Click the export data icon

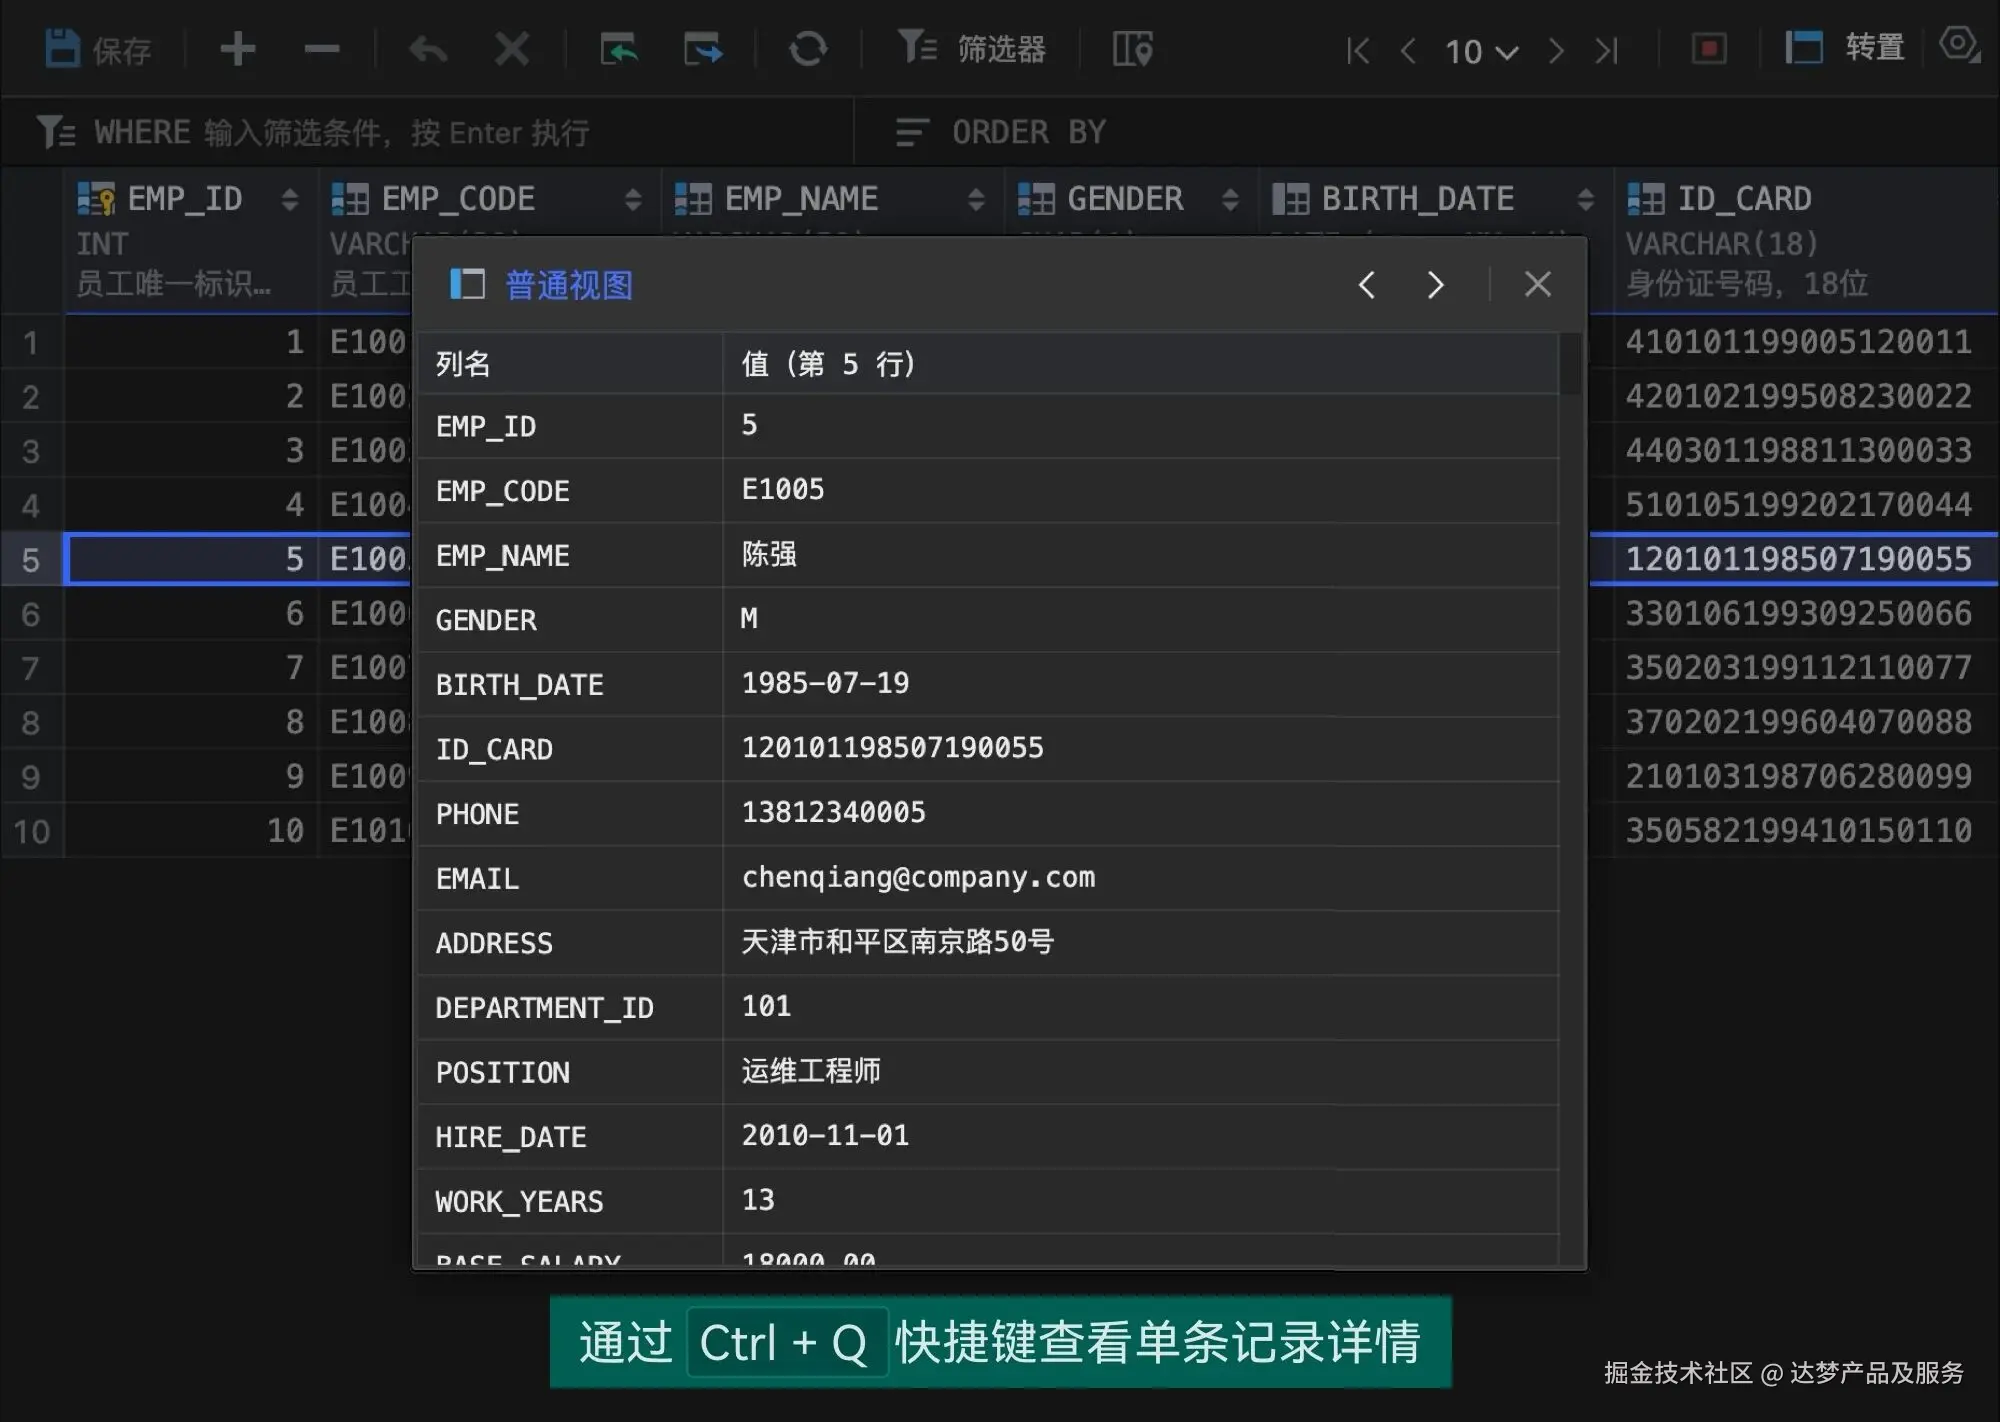(703, 48)
